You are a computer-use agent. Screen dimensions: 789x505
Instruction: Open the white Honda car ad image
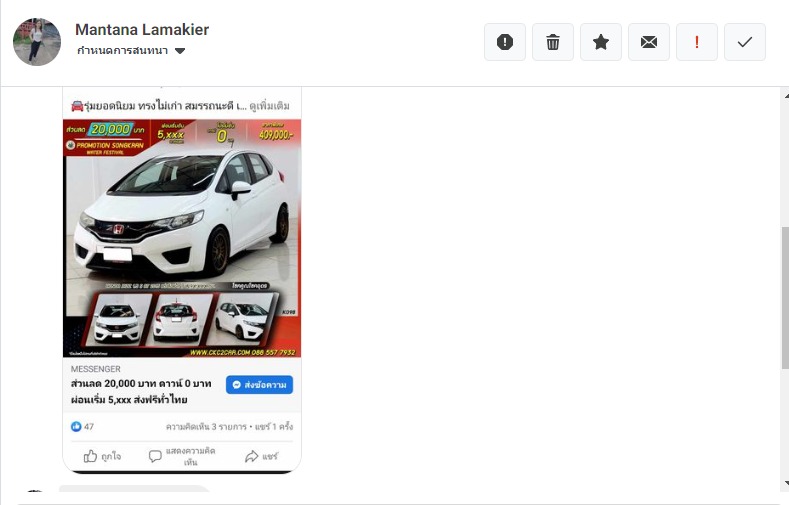point(182,238)
